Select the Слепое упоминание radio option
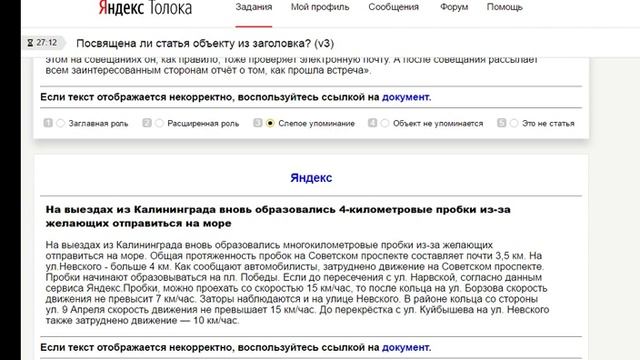 click(x=270, y=123)
